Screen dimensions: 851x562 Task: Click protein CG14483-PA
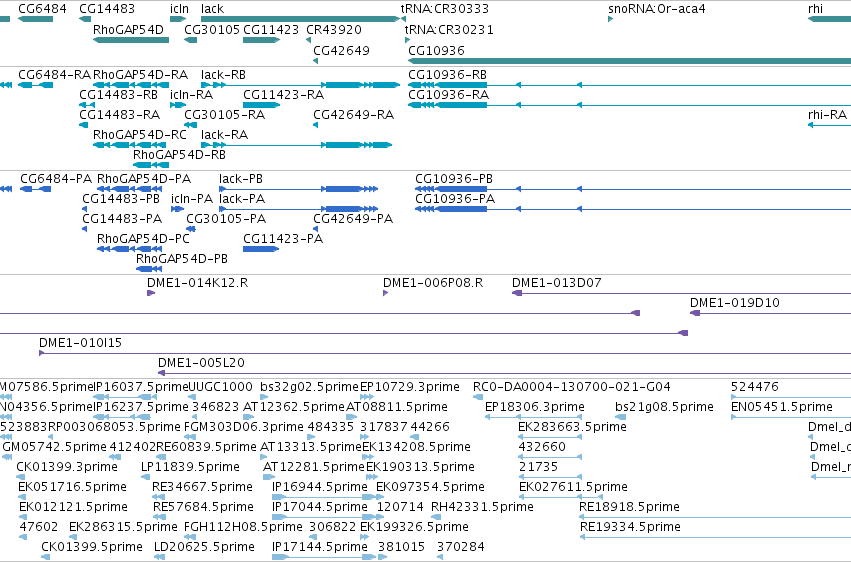[x=122, y=219]
